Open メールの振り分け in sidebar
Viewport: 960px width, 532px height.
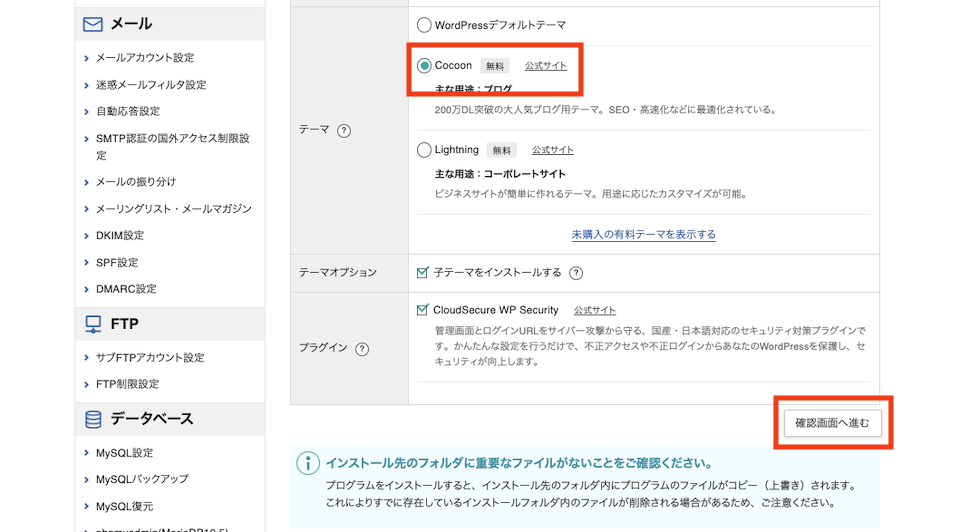point(136,182)
